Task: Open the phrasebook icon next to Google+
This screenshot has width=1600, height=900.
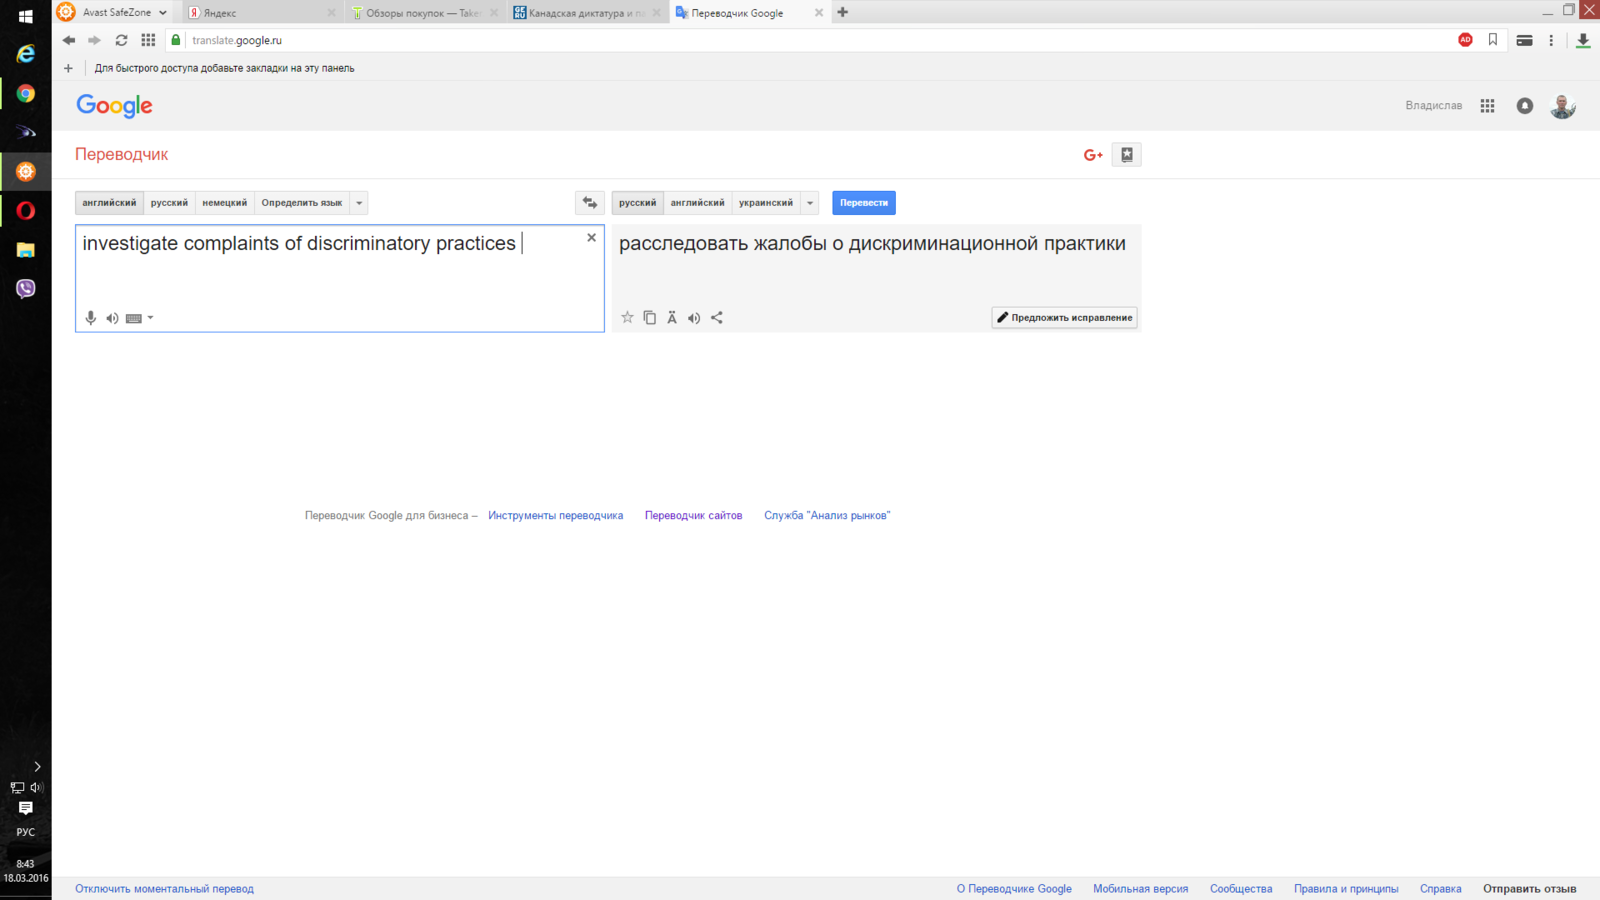Action: pyautogui.click(x=1126, y=155)
